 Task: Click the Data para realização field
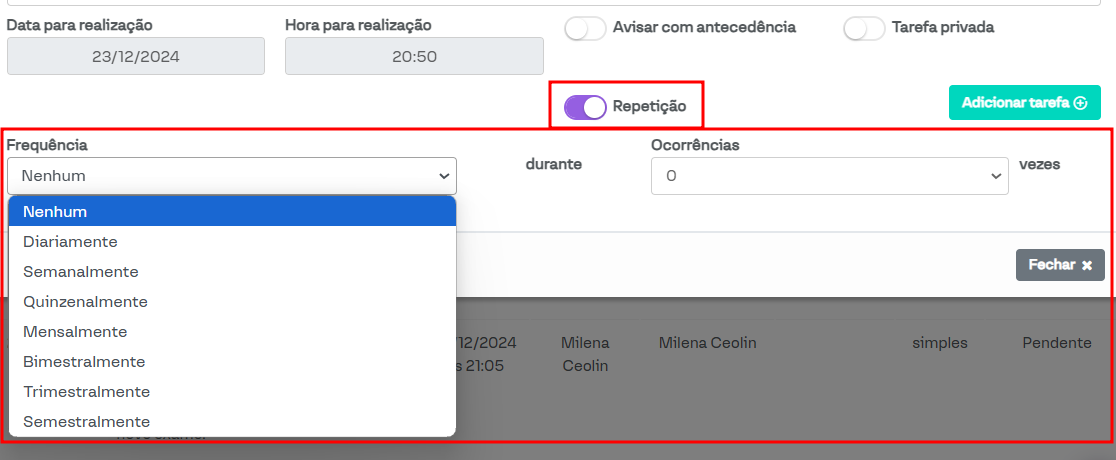[x=136, y=57]
